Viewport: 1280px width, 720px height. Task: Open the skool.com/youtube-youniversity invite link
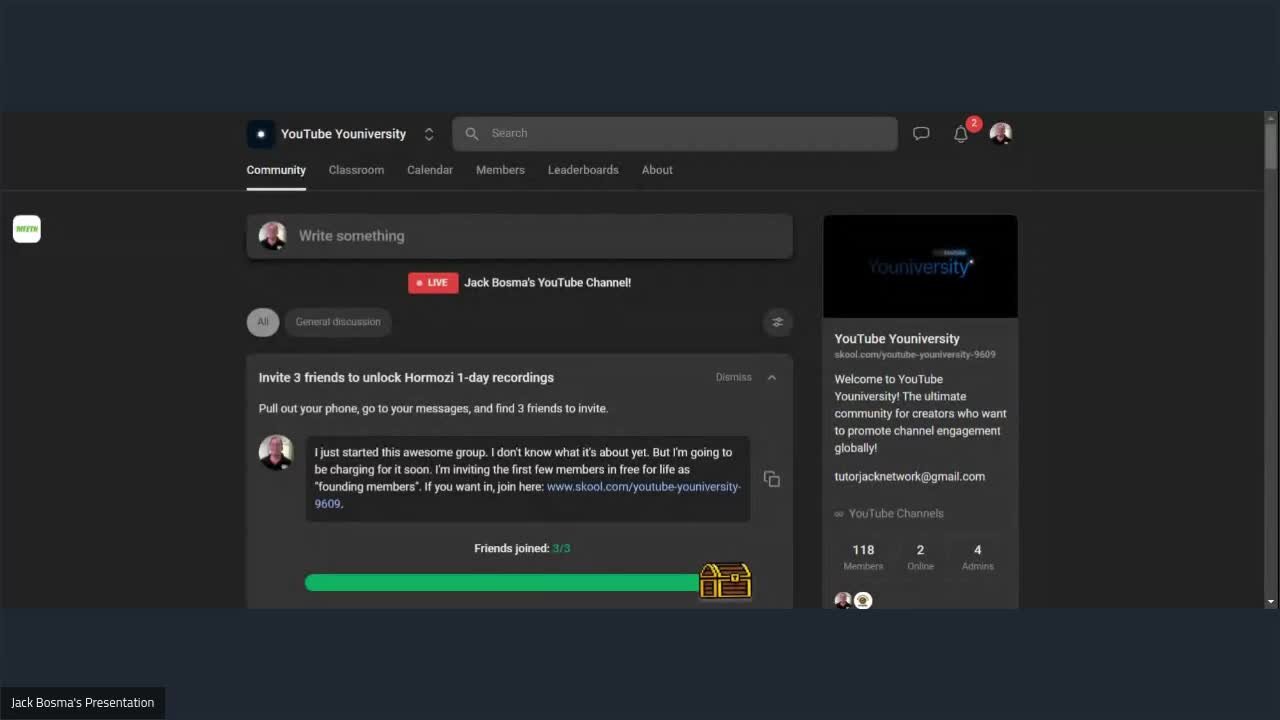coord(643,487)
